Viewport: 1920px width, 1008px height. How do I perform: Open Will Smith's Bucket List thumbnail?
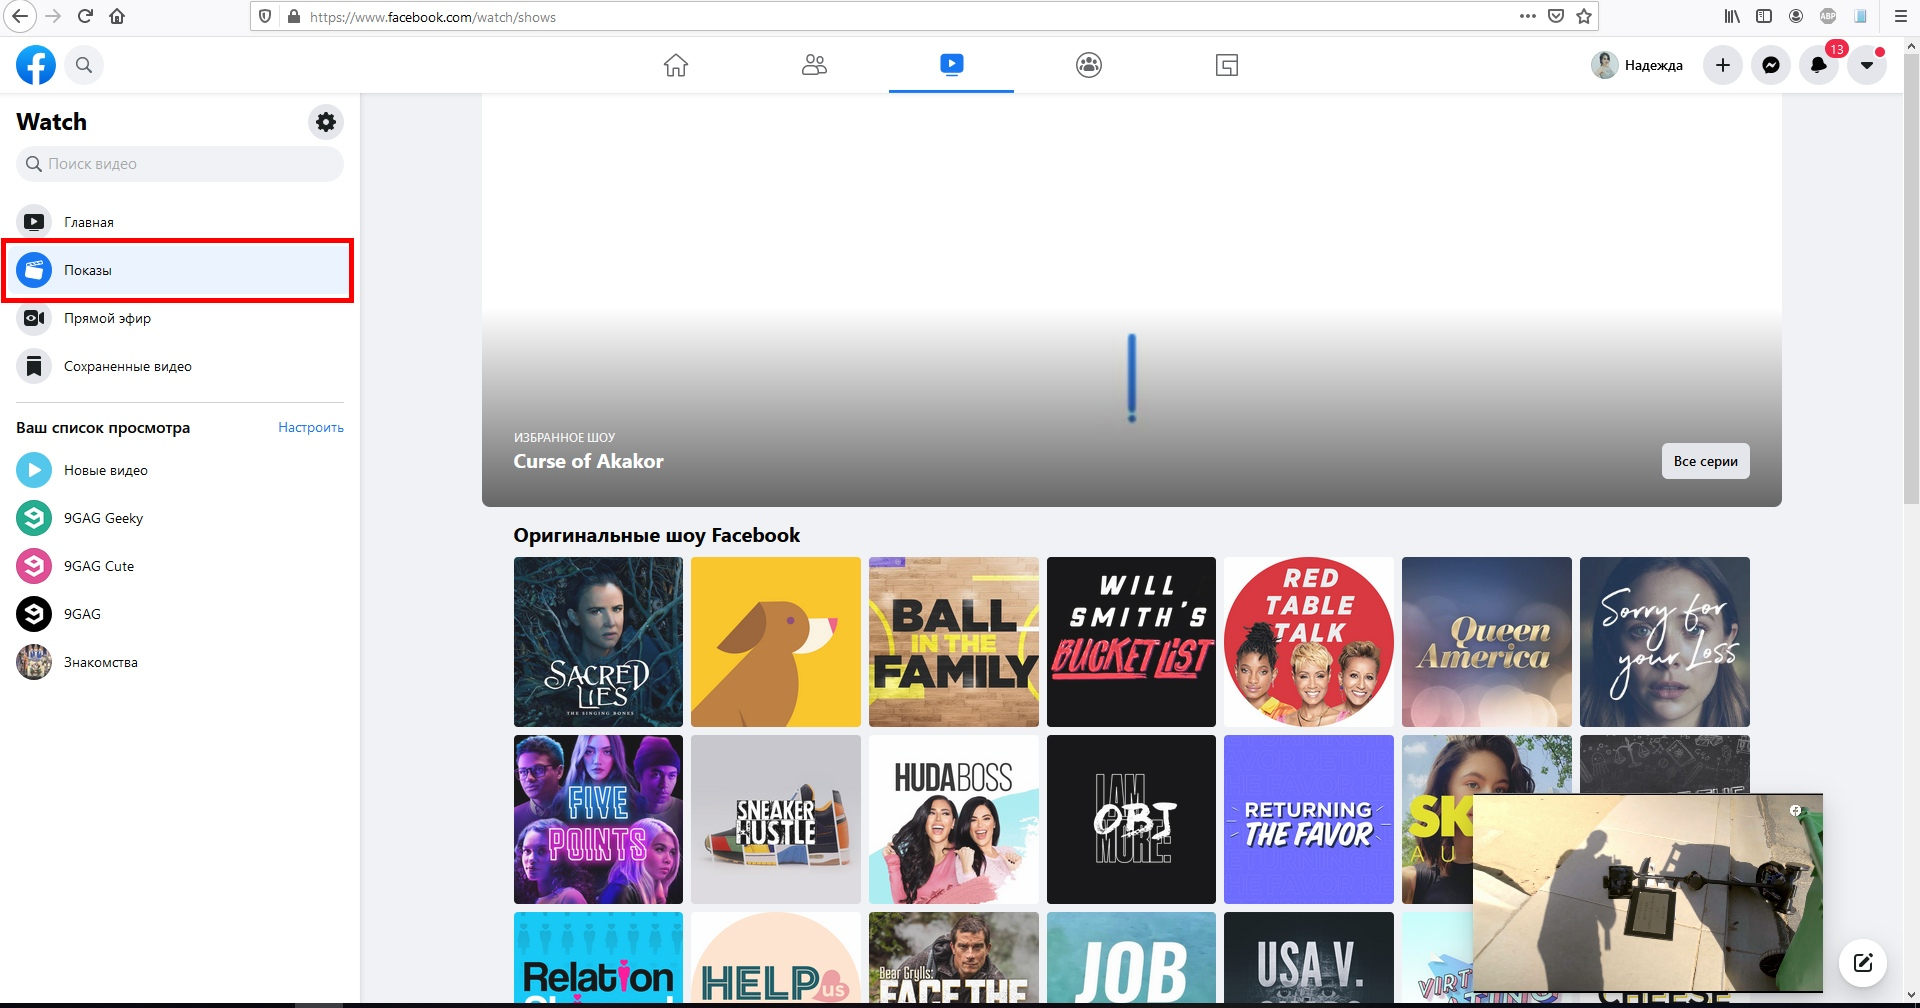tap(1131, 642)
